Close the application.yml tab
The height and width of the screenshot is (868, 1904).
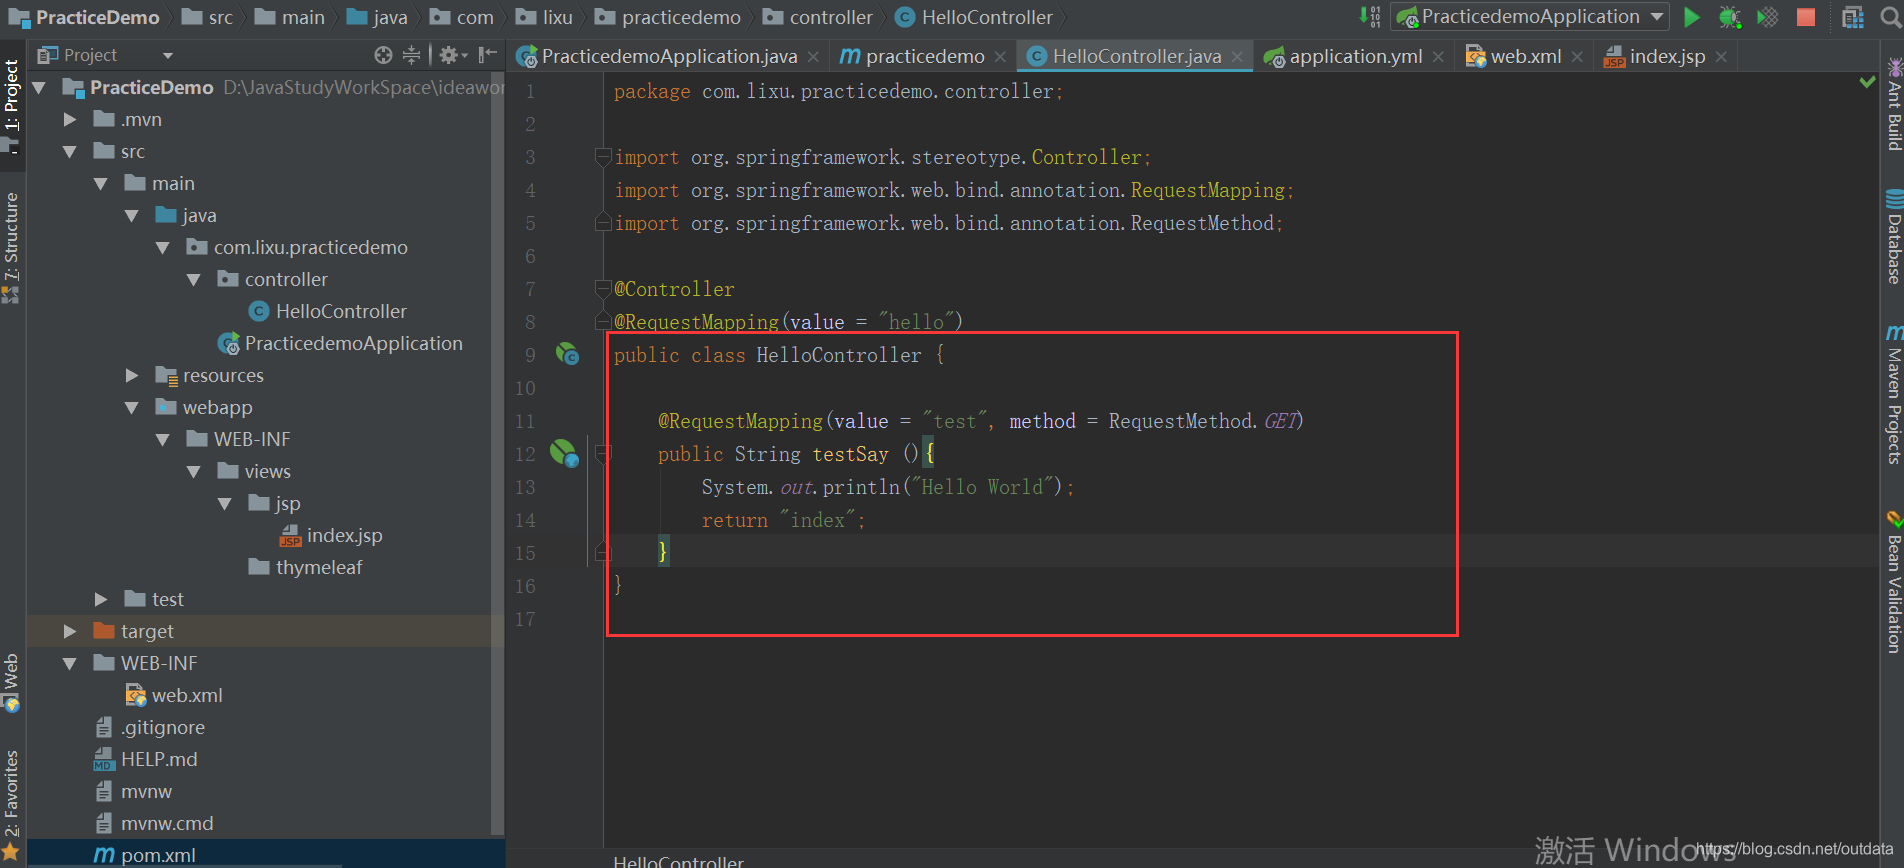point(1438,57)
